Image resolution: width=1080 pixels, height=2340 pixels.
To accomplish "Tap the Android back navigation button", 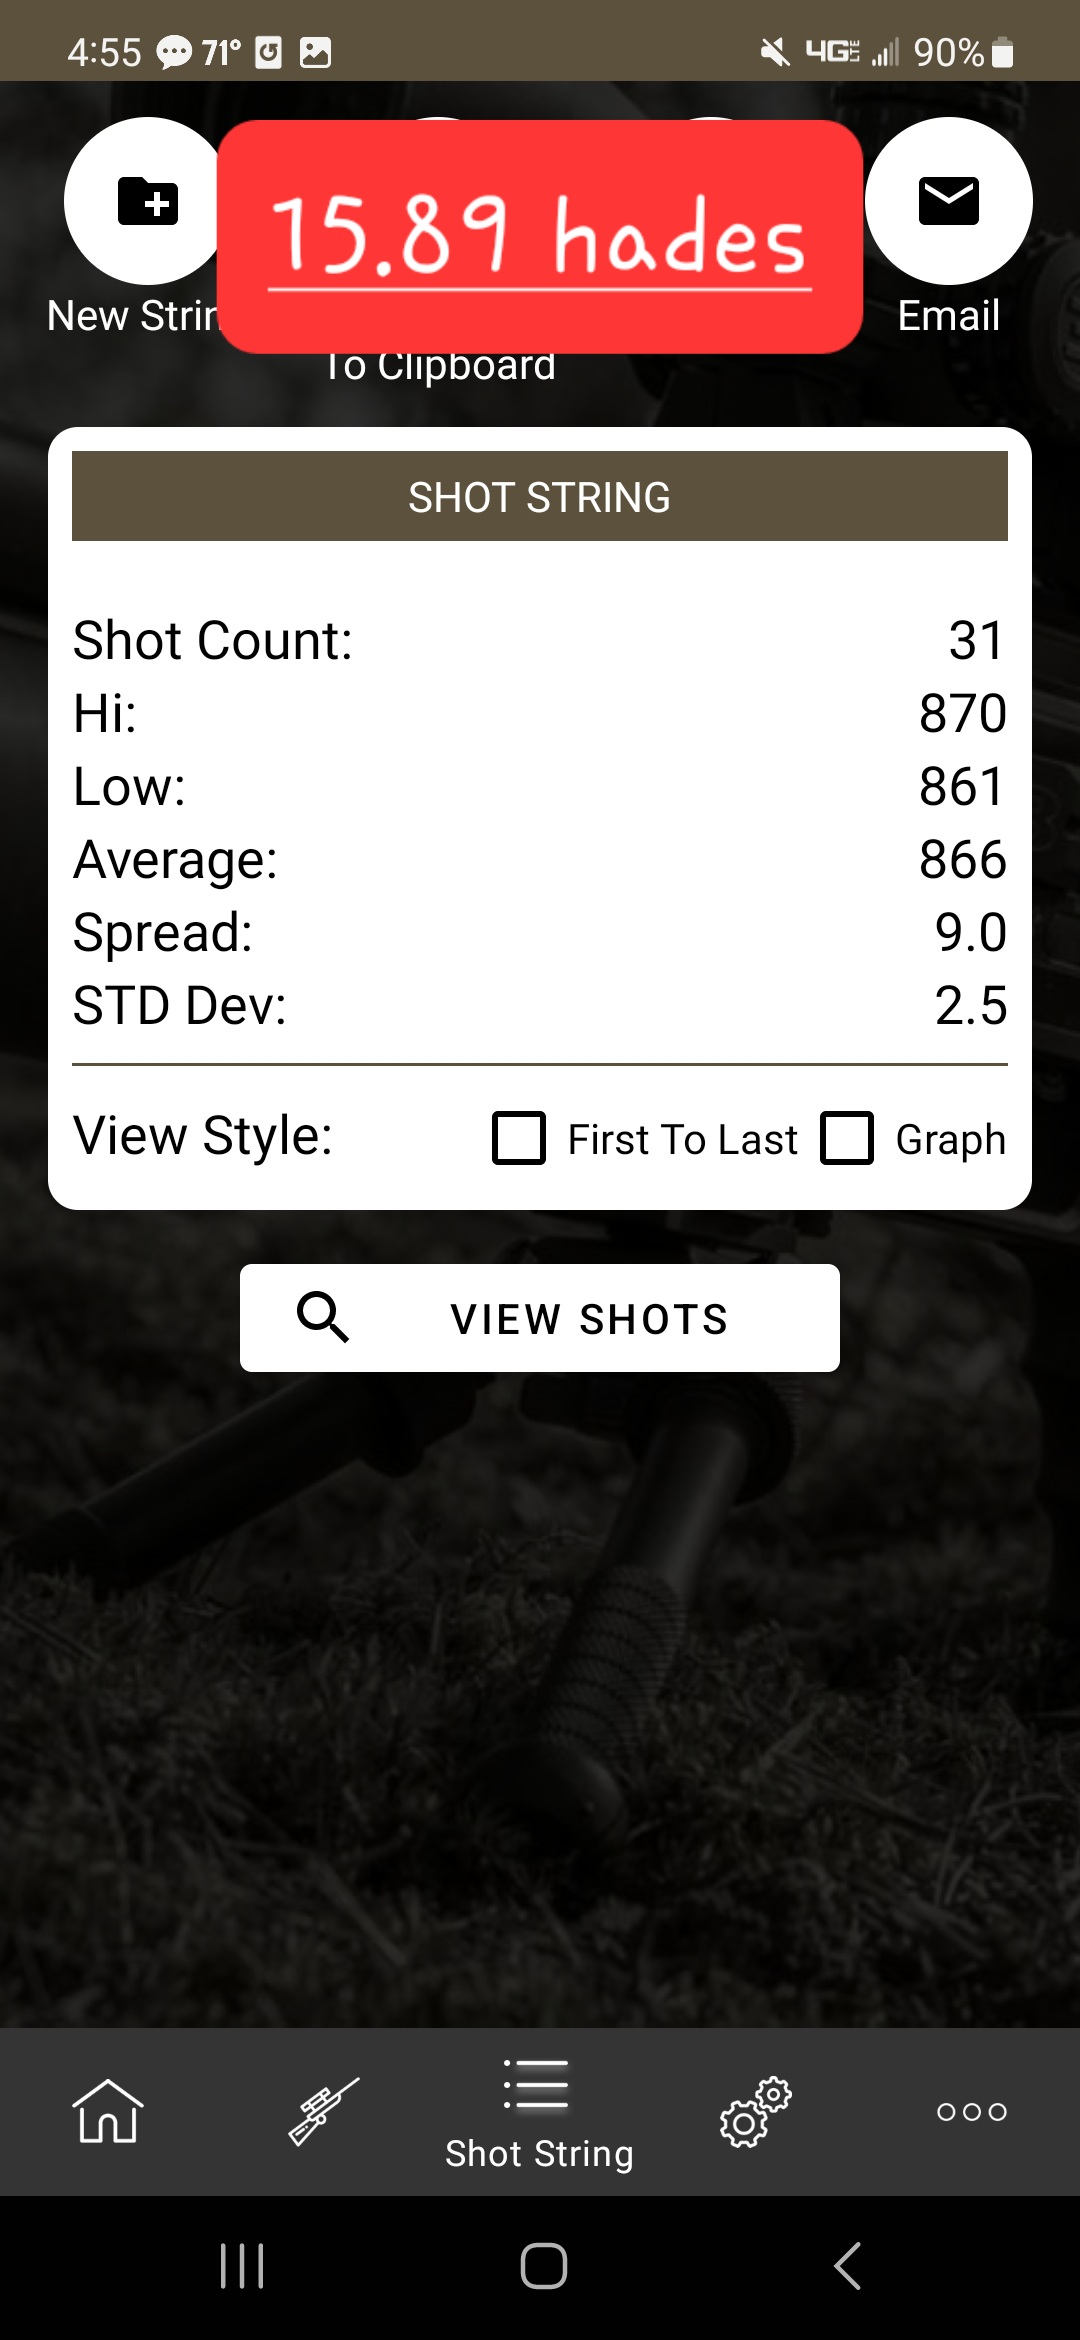I will click(848, 2266).
